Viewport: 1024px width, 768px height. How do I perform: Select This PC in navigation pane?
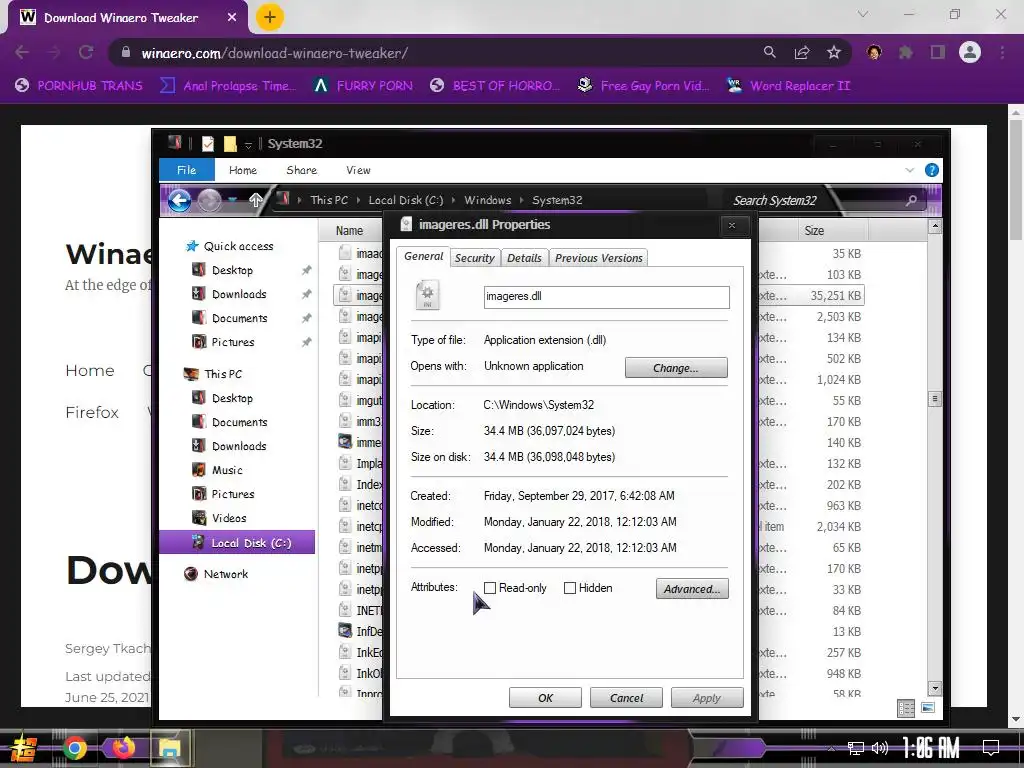pyautogui.click(x=223, y=374)
